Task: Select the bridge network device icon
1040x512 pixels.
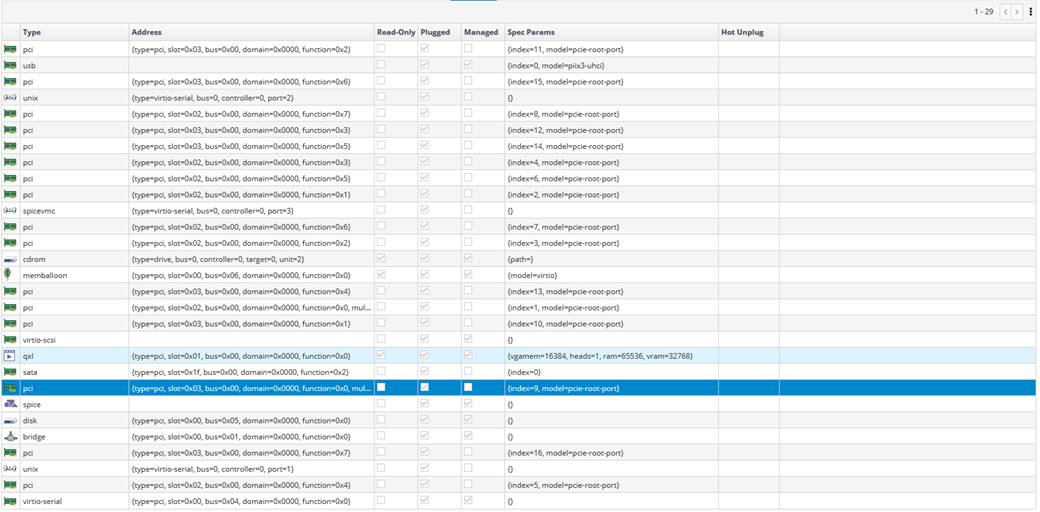Action: pyautogui.click(x=10, y=437)
